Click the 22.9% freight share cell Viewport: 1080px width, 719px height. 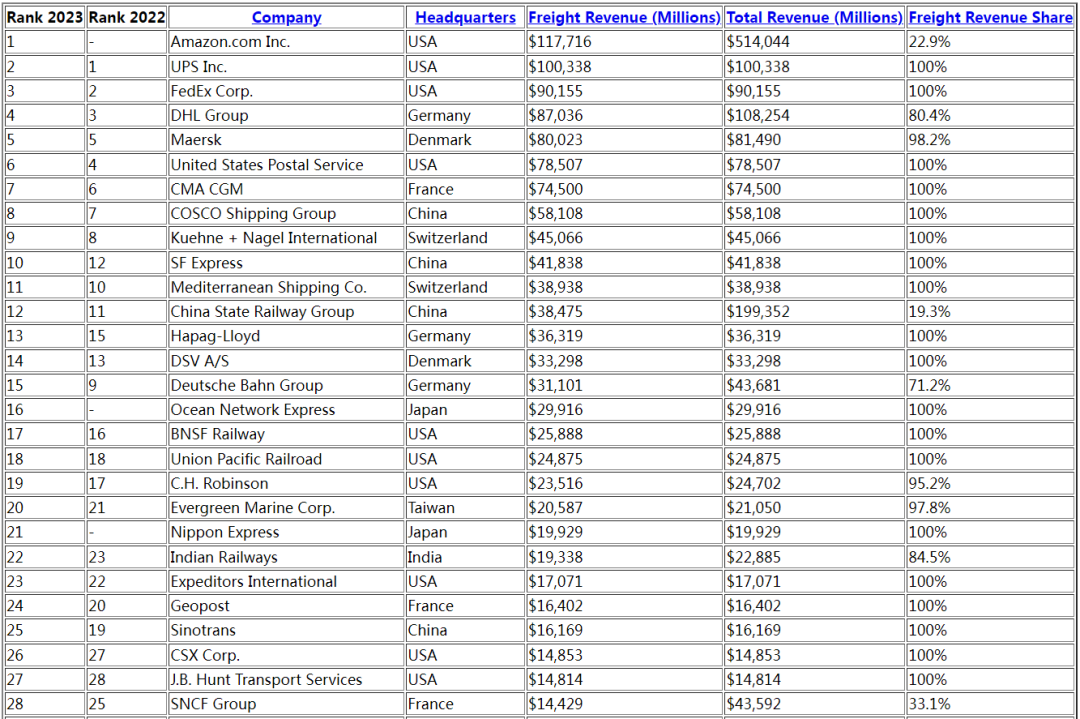[x=990, y=42]
